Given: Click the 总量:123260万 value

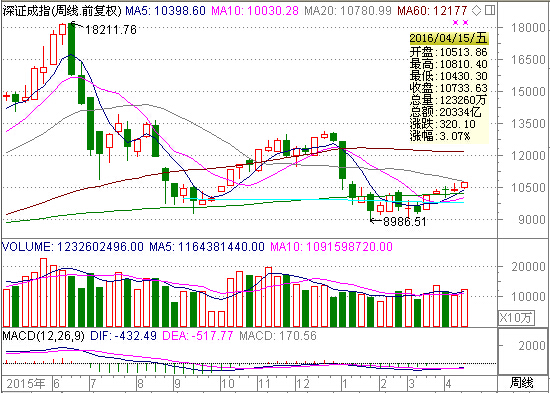Looking at the screenshot, I should [449, 100].
